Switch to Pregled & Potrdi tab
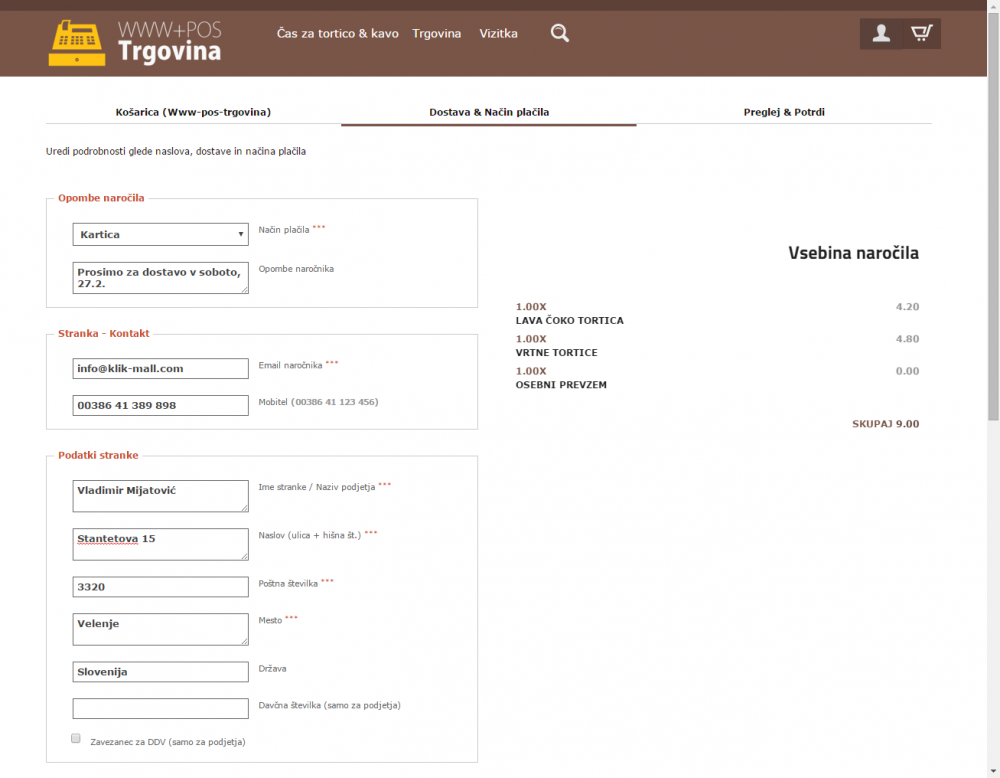The height and width of the screenshot is (778, 1000). click(783, 112)
